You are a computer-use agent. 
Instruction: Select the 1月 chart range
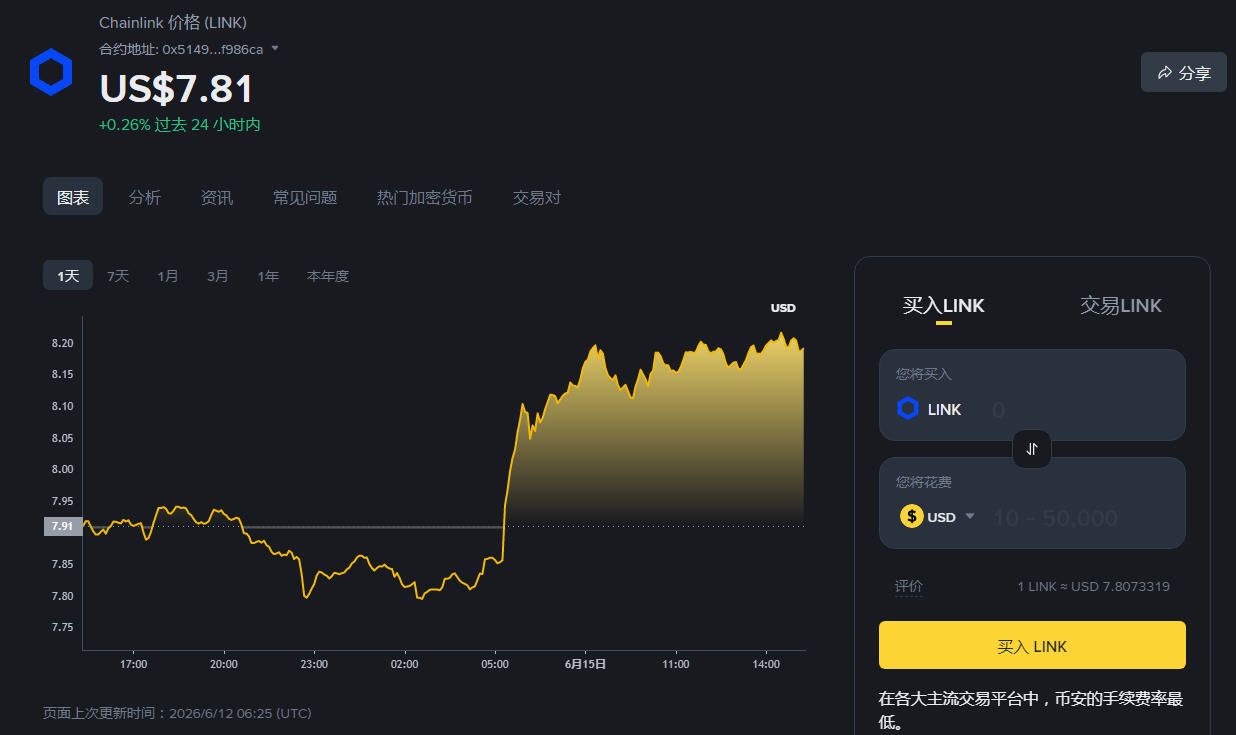(168, 275)
